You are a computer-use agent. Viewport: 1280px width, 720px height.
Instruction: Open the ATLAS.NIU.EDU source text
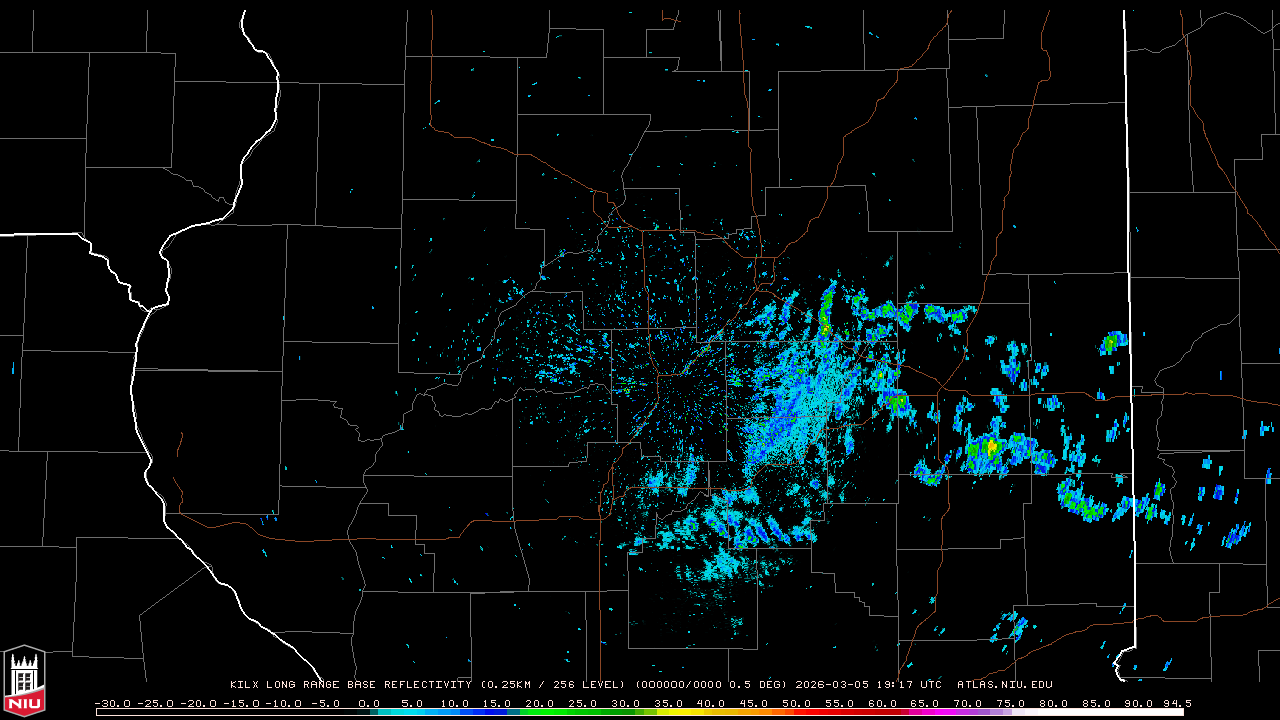pos(1005,685)
